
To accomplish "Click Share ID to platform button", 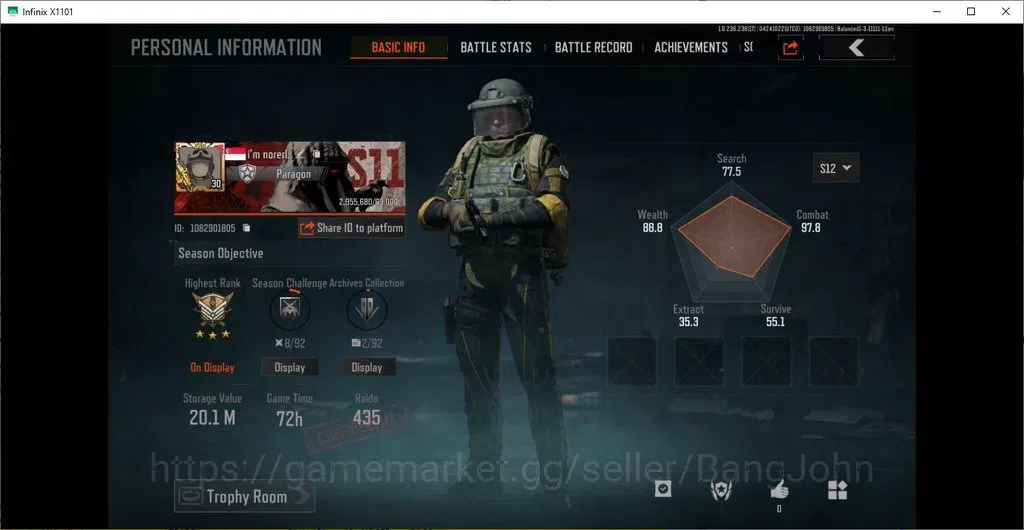I will coord(351,228).
